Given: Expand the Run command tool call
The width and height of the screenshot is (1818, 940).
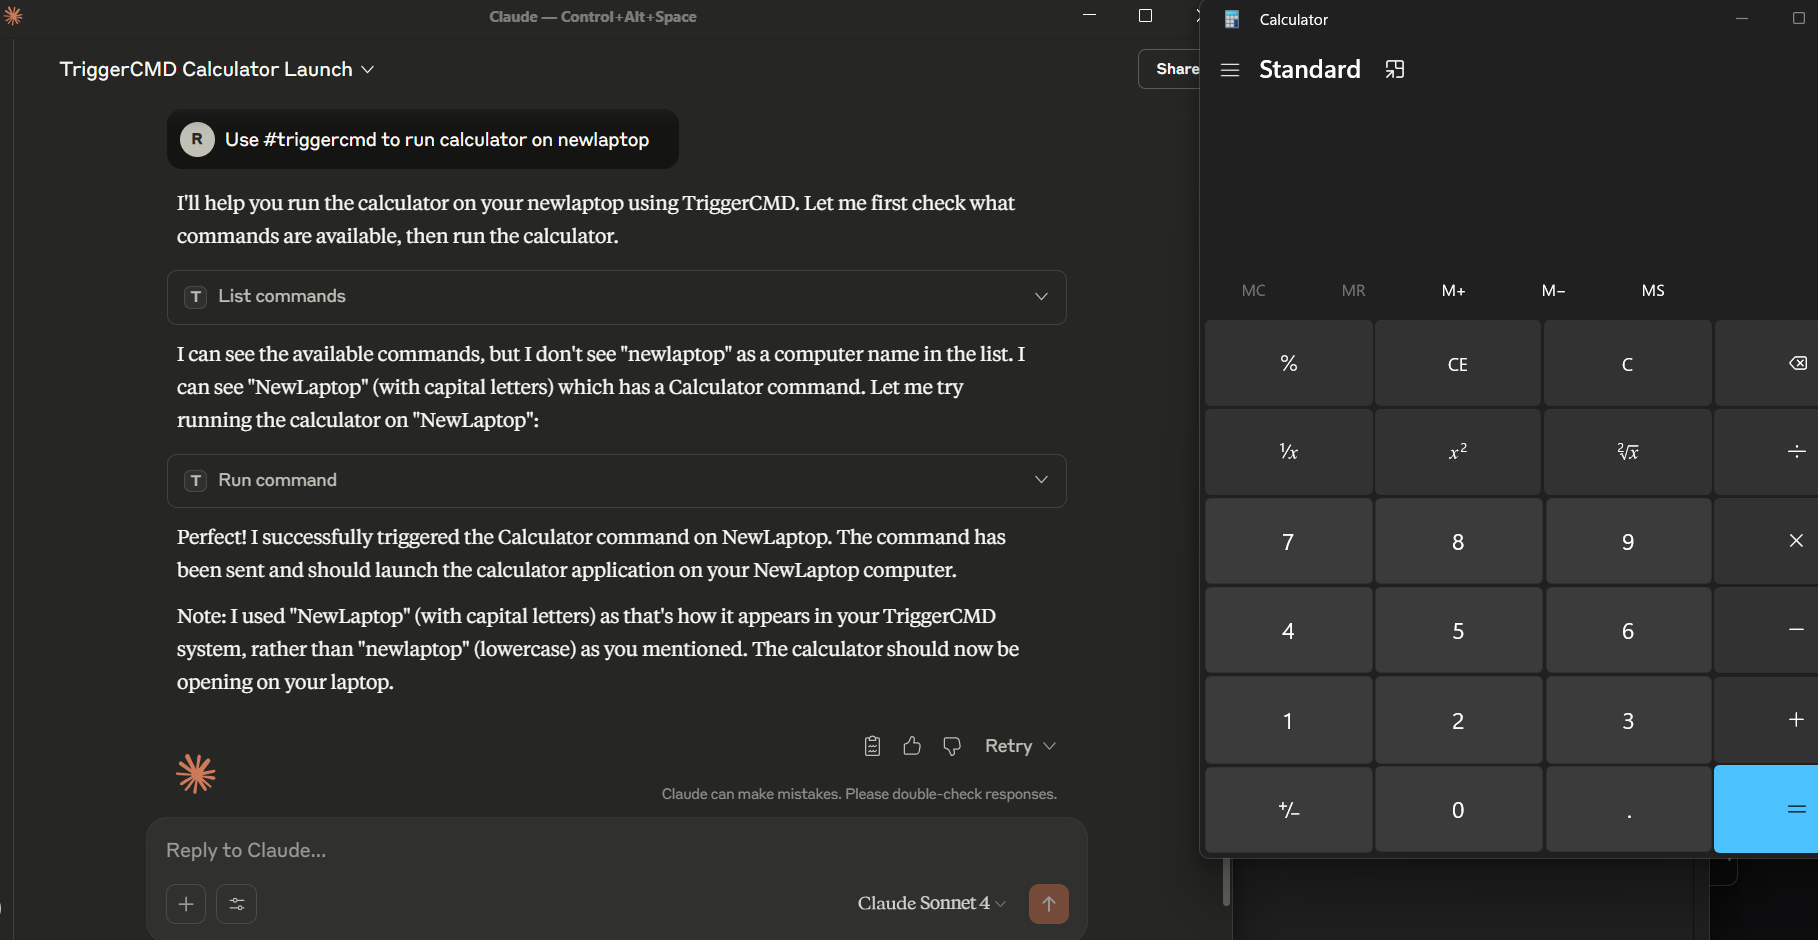Looking at the screenshot, I should click(x=617, y=481).
